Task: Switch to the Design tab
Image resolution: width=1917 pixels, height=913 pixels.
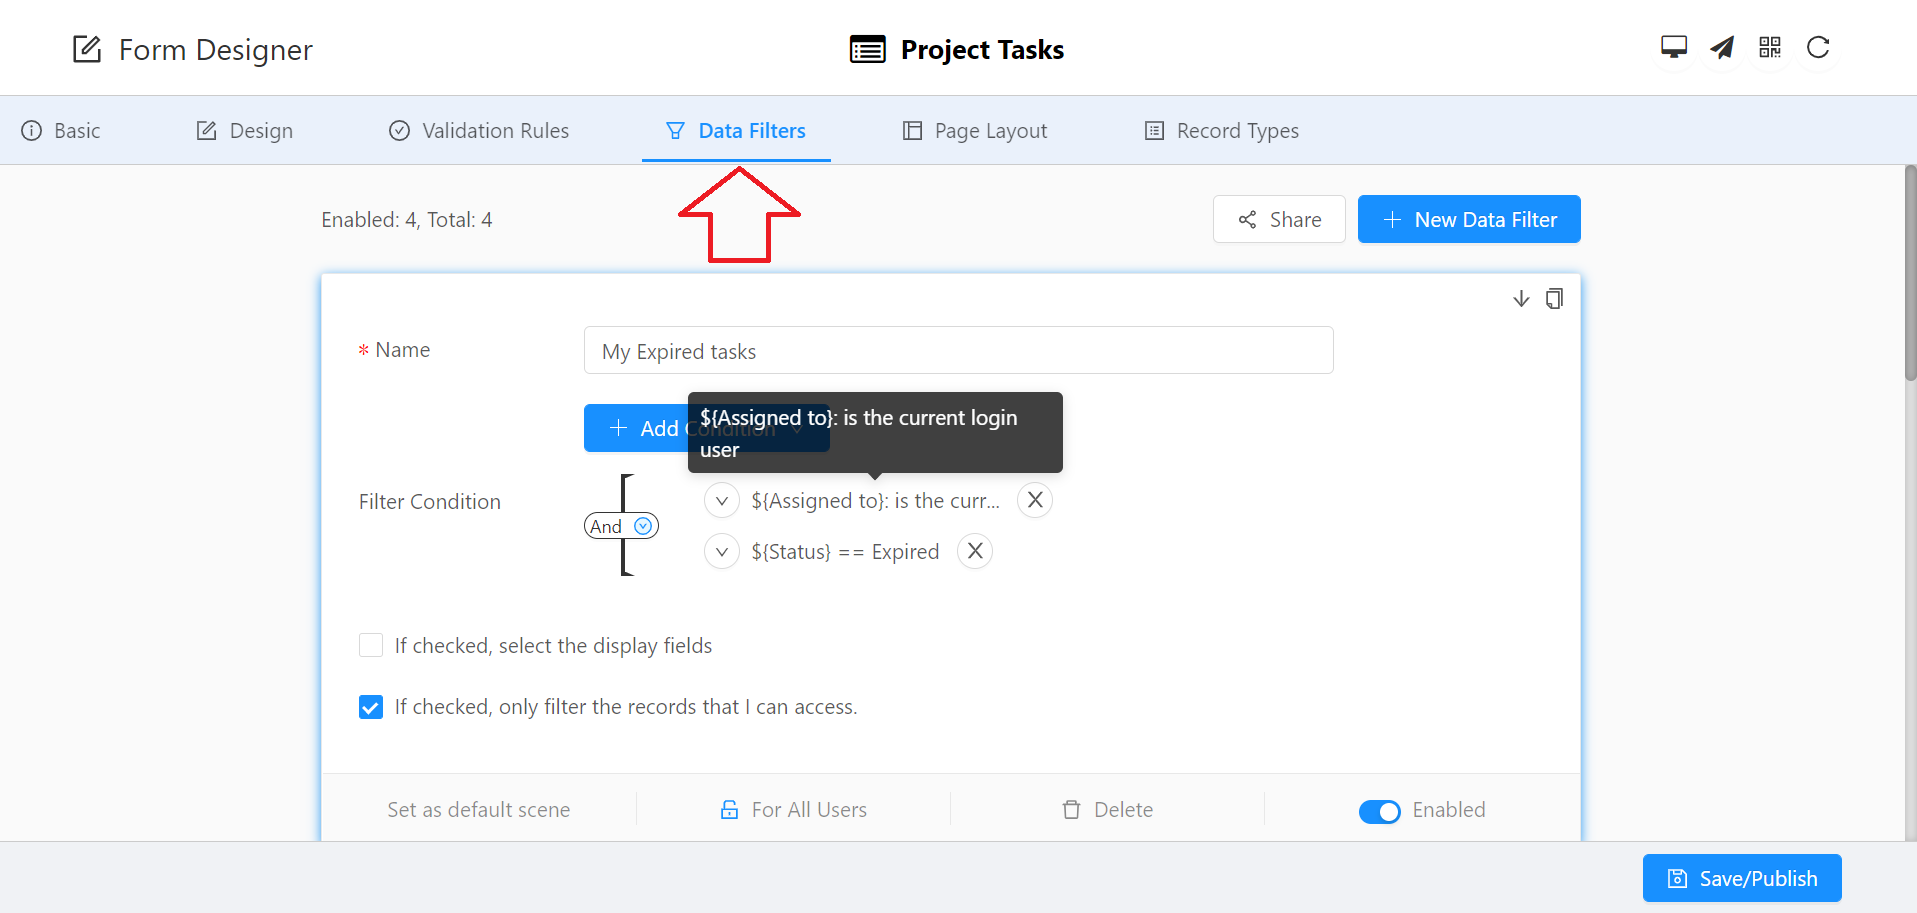Action: tap(245, 130)
